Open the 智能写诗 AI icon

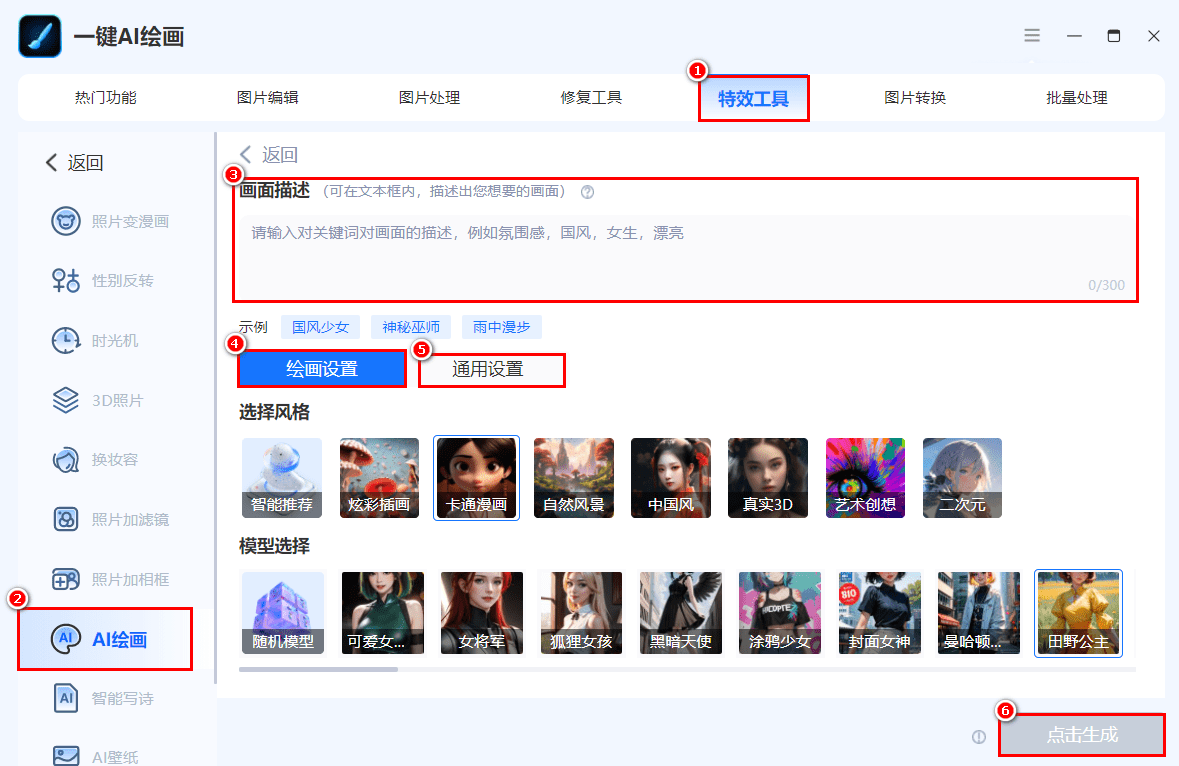(66, 698)
